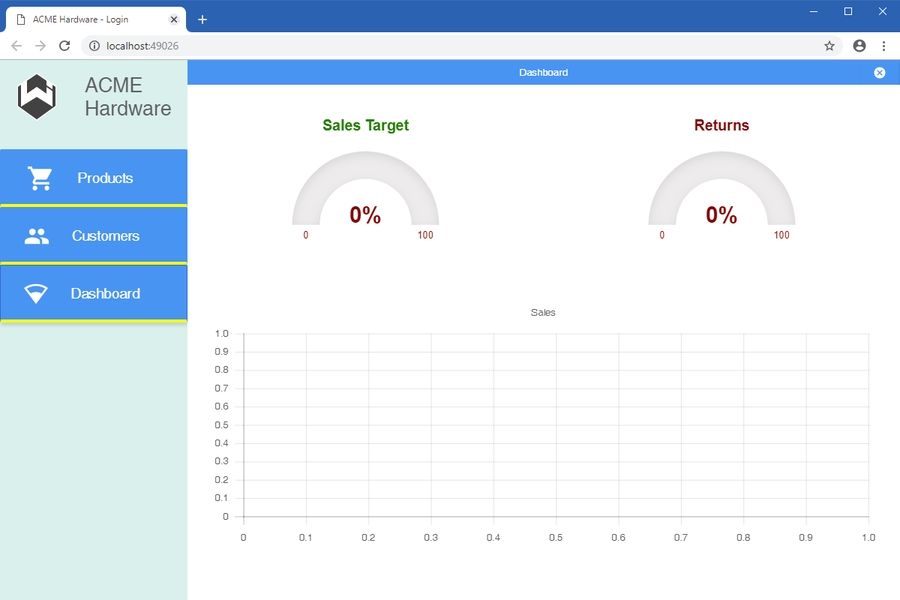This screenshot has height=600, width=900.
Task: Open a new browser tab
Action: point(202,19)
